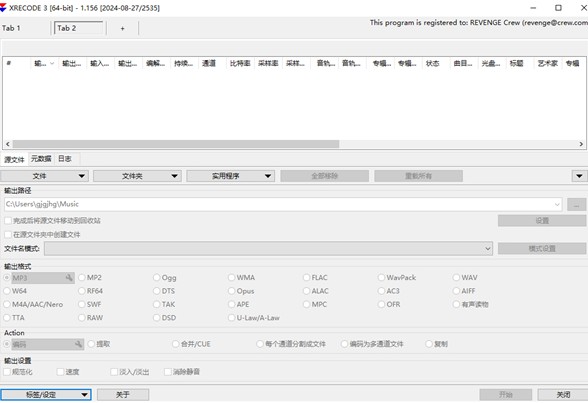The width and height of the screenshot is (588, 403).
Task: Select 每个通道分割成文件 action
Action: point(291,344)
